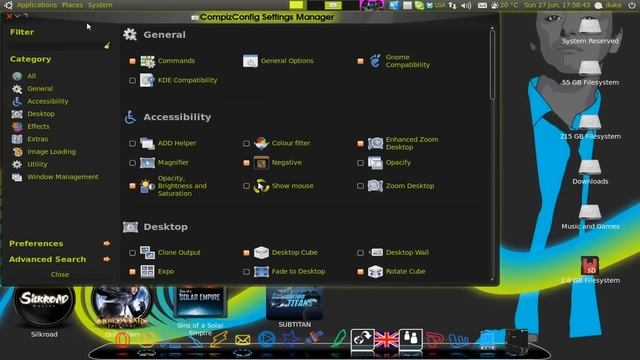Disable Expo plugin checkbox
The width and height of the screenshot is (640, 360).
click(x=132, y=271)
